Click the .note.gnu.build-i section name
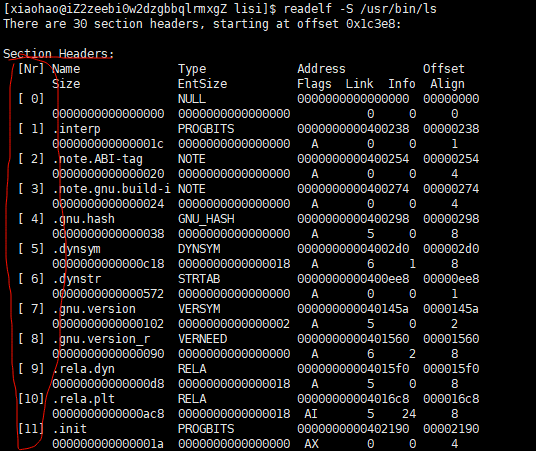The width and height of the screenshot is (536, 451). tap(111, 189)
